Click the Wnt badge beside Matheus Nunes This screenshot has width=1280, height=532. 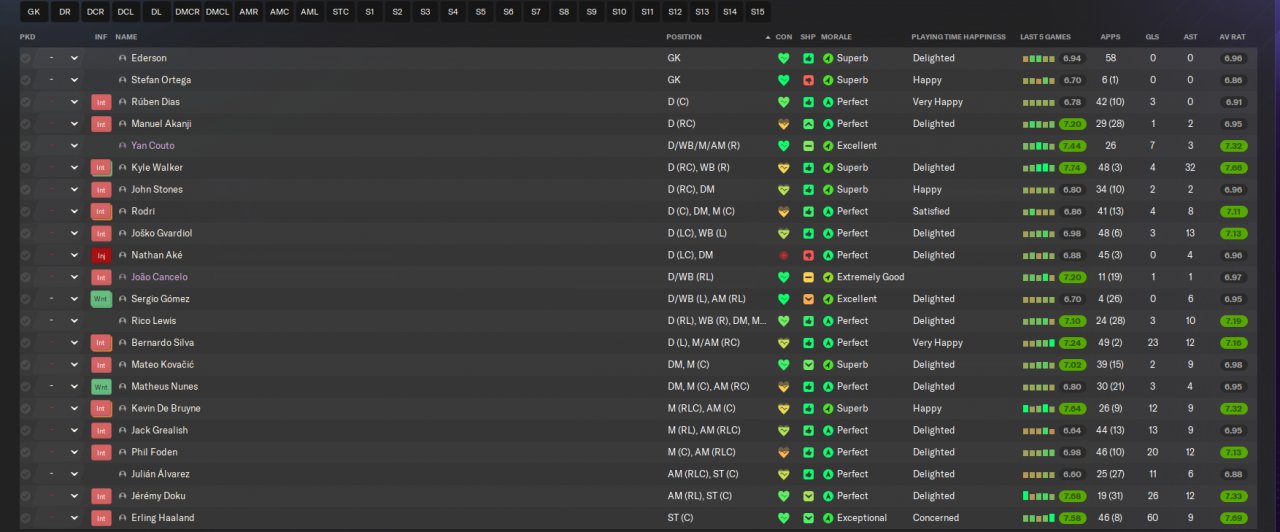pos(101,387)
